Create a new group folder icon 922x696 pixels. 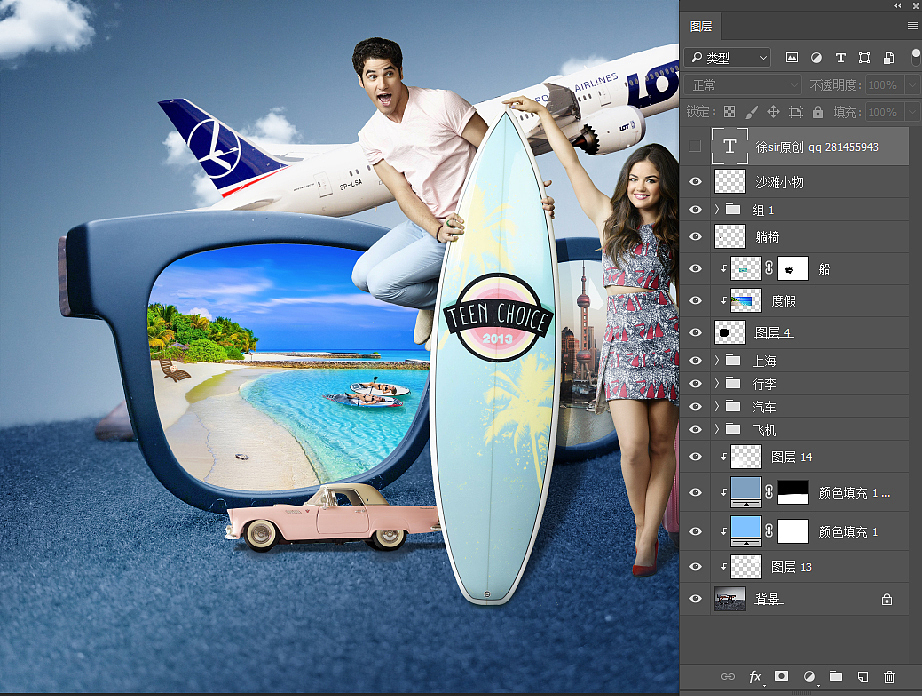(x=836, y=677)
